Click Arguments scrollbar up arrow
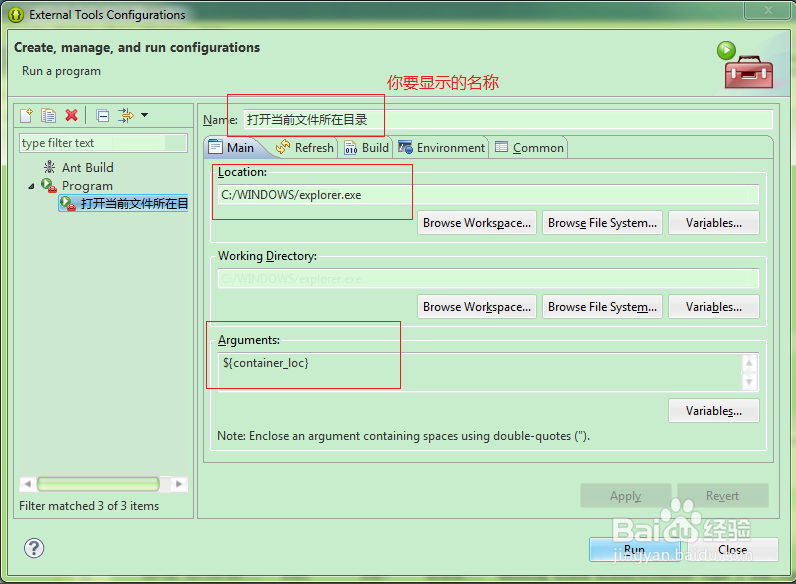Image resolution: width=796 pixels, height=584 pixels. pyautogui.click(x=749, y=363)
